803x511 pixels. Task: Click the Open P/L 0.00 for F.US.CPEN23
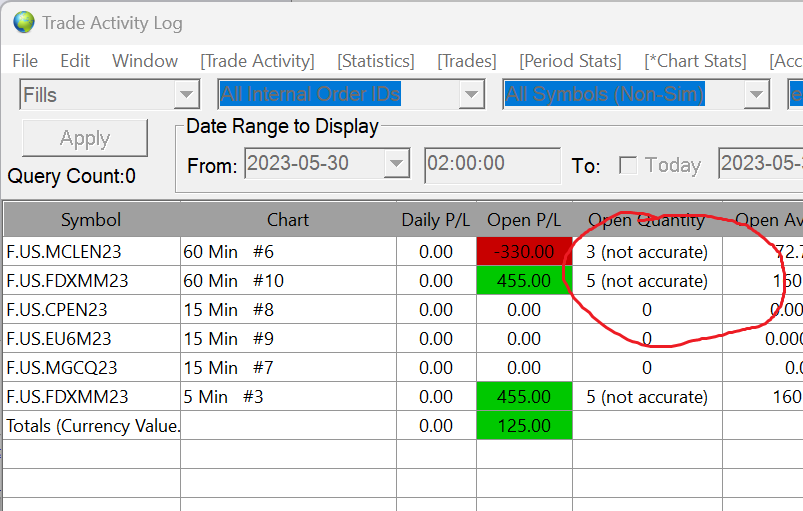tap(524, 310)
